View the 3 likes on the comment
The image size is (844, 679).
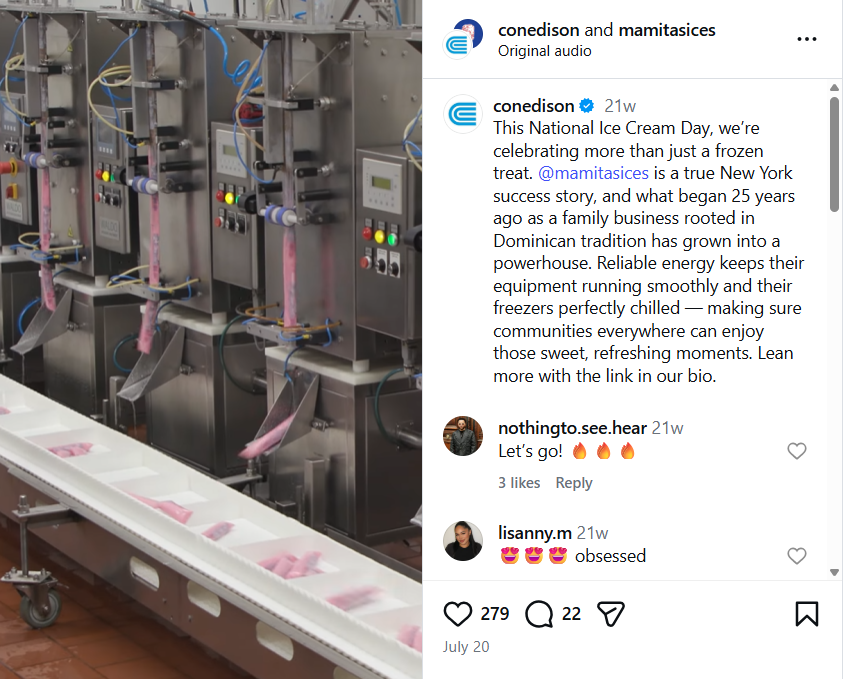click(519, 483)
